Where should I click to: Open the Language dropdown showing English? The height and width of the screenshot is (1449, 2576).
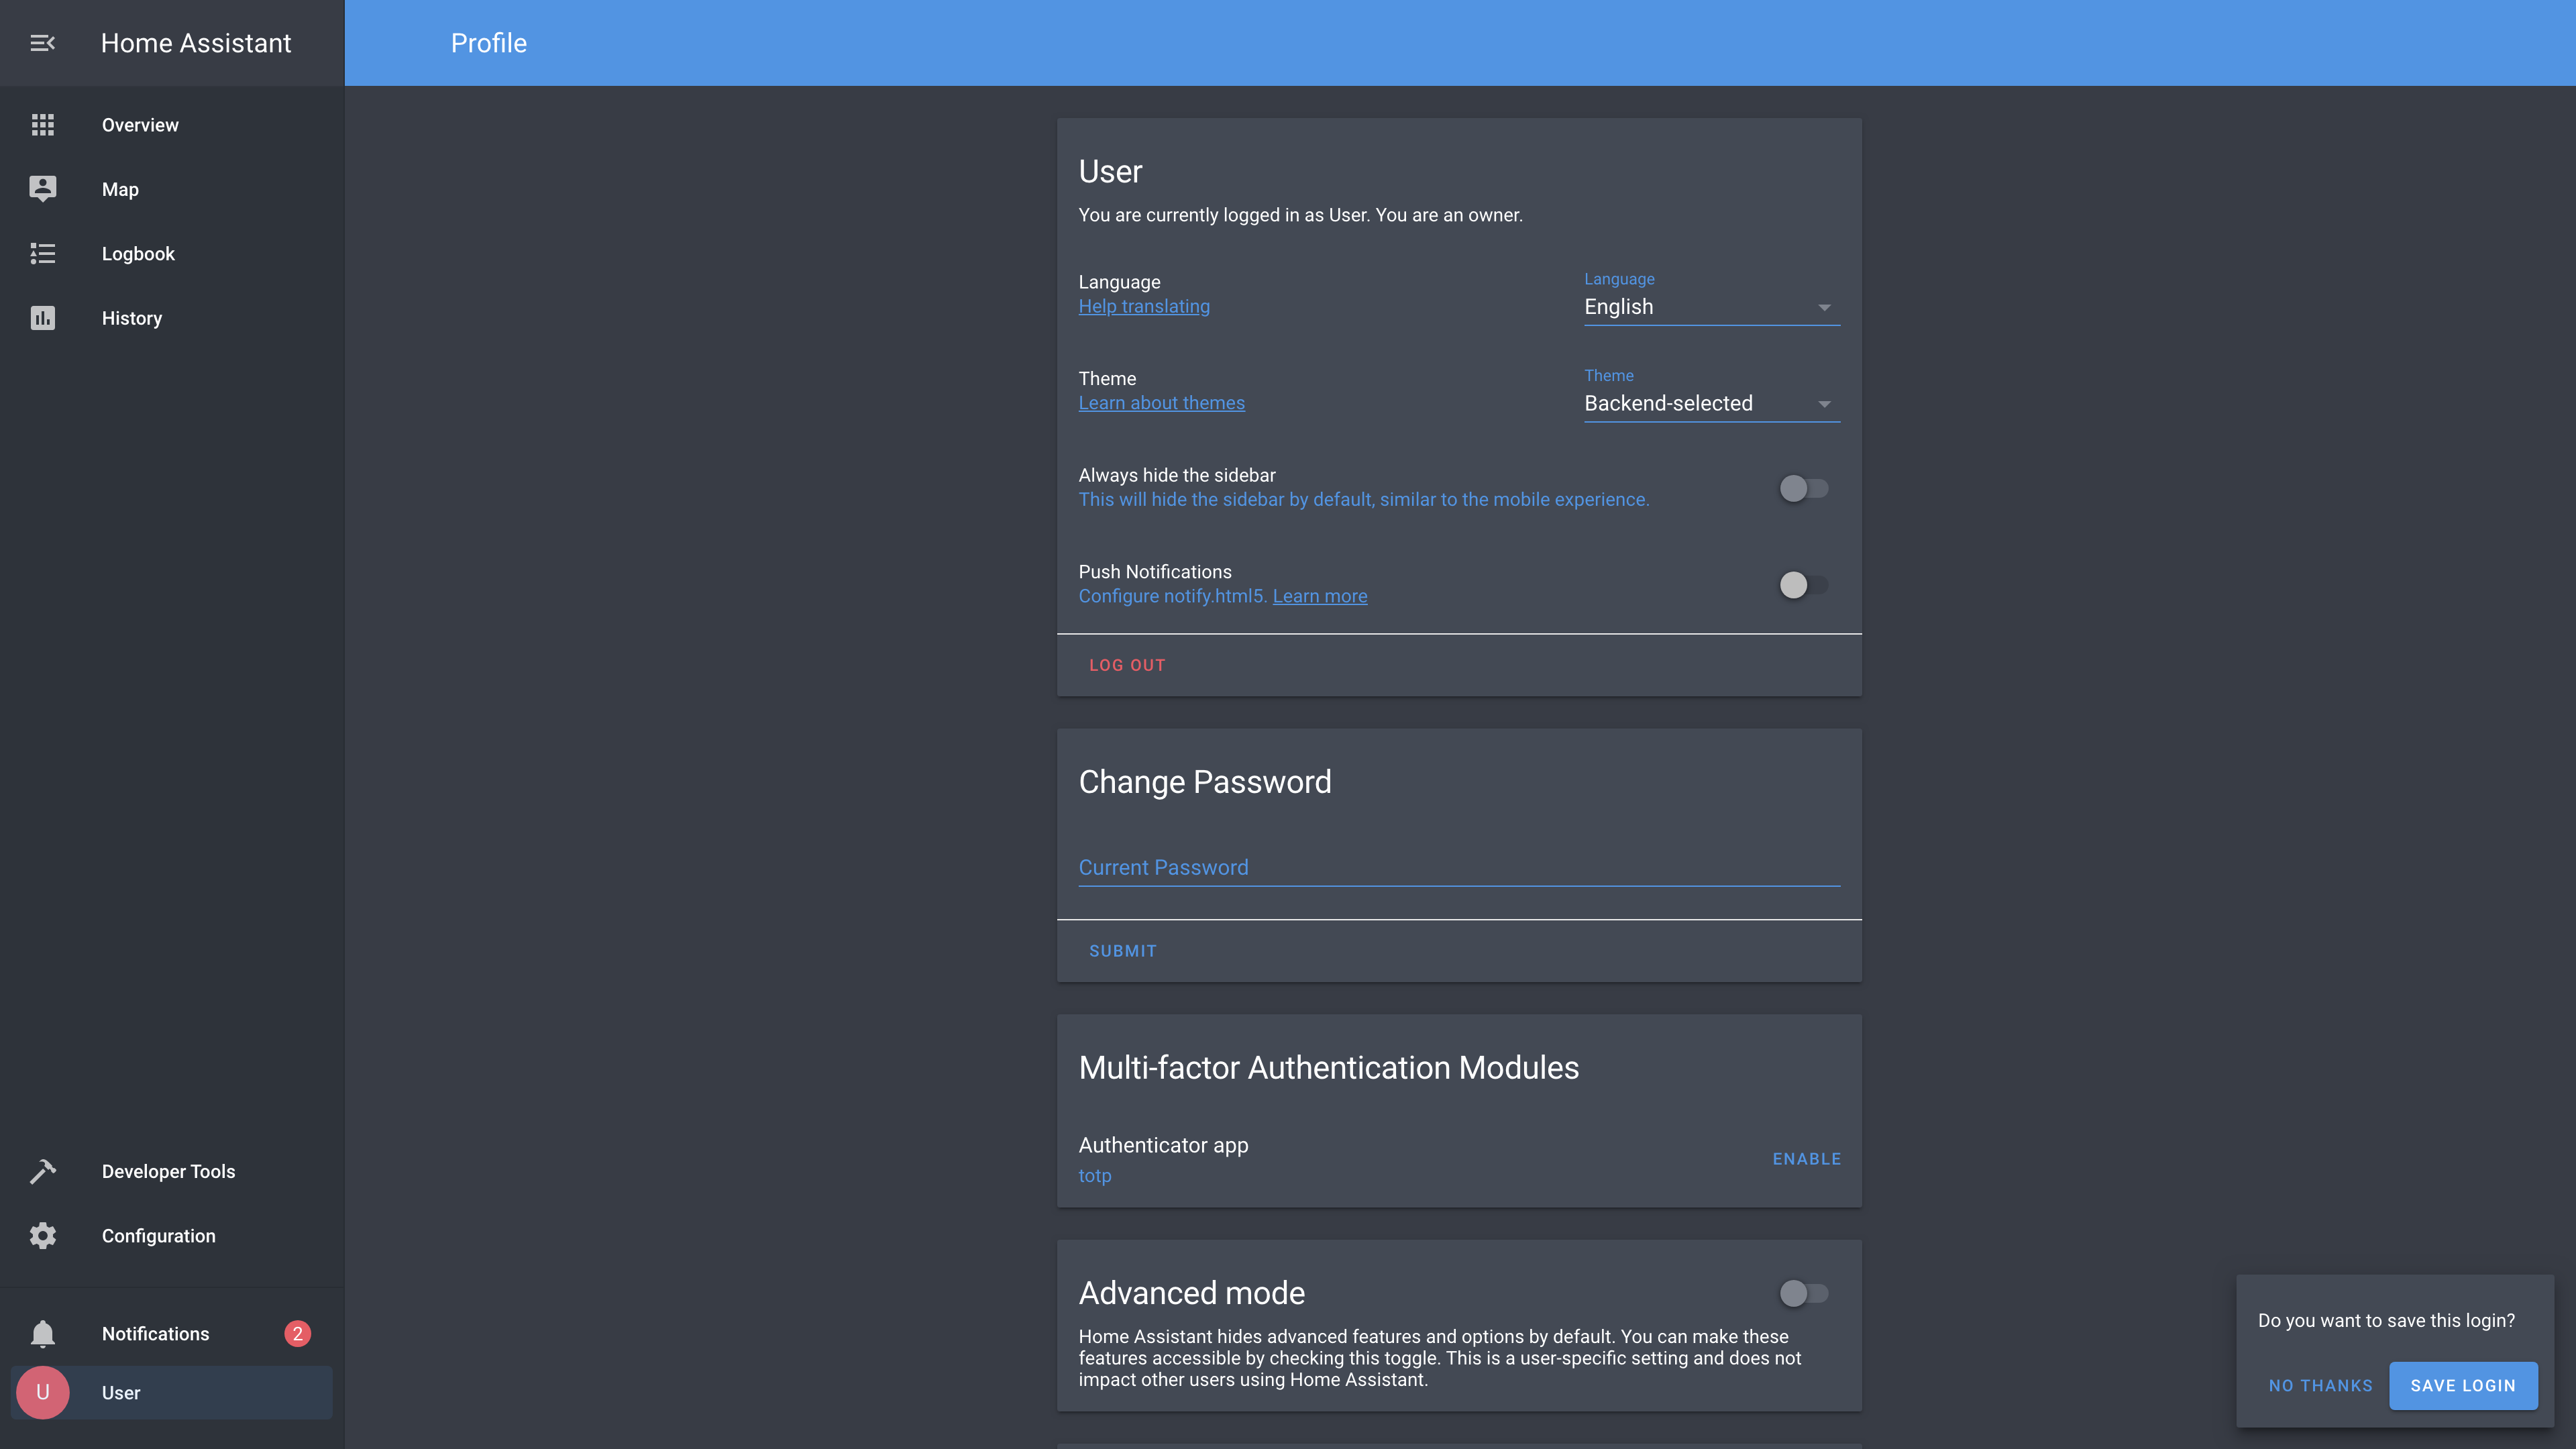click(x=1710, y=307)
